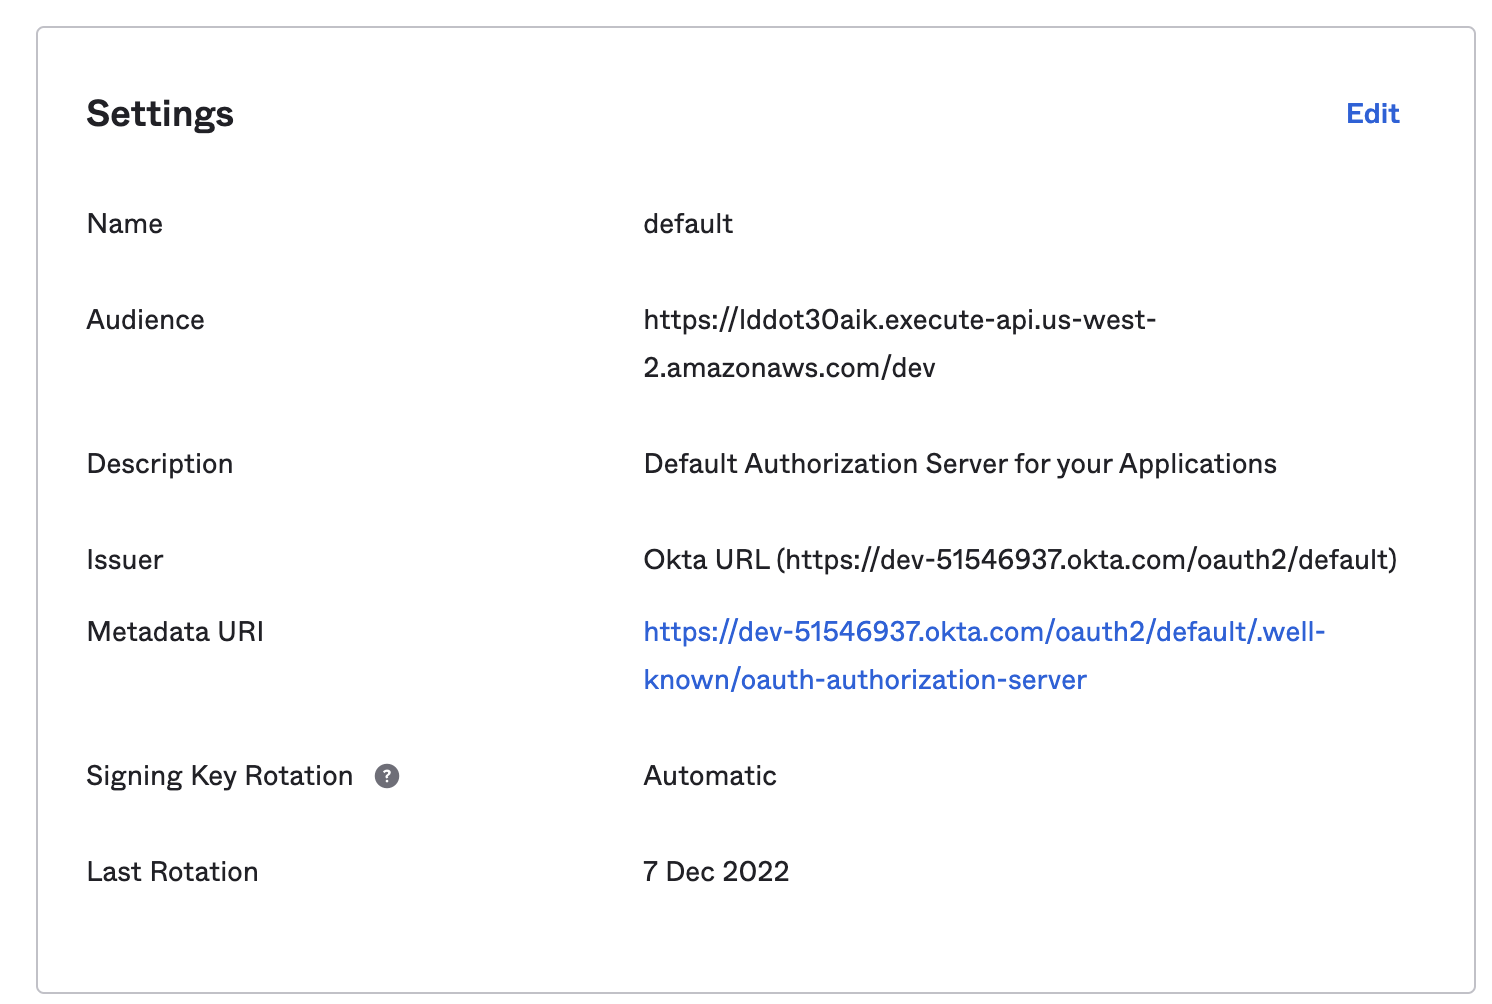1492x1004 pixels.
Task: Select the Metadata URI row label
Action: tap(175, 631)
